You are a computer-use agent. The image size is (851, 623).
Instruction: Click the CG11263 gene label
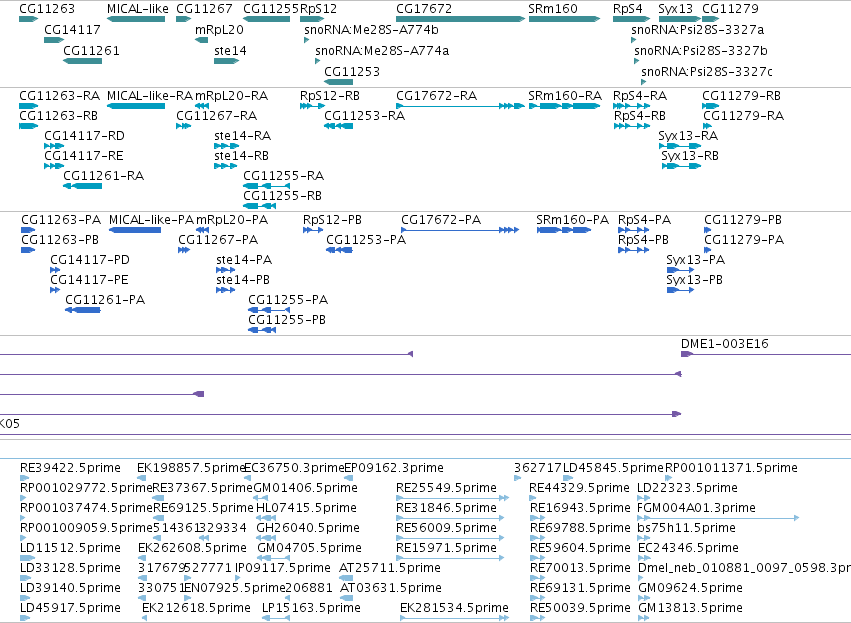pos(47,9)
